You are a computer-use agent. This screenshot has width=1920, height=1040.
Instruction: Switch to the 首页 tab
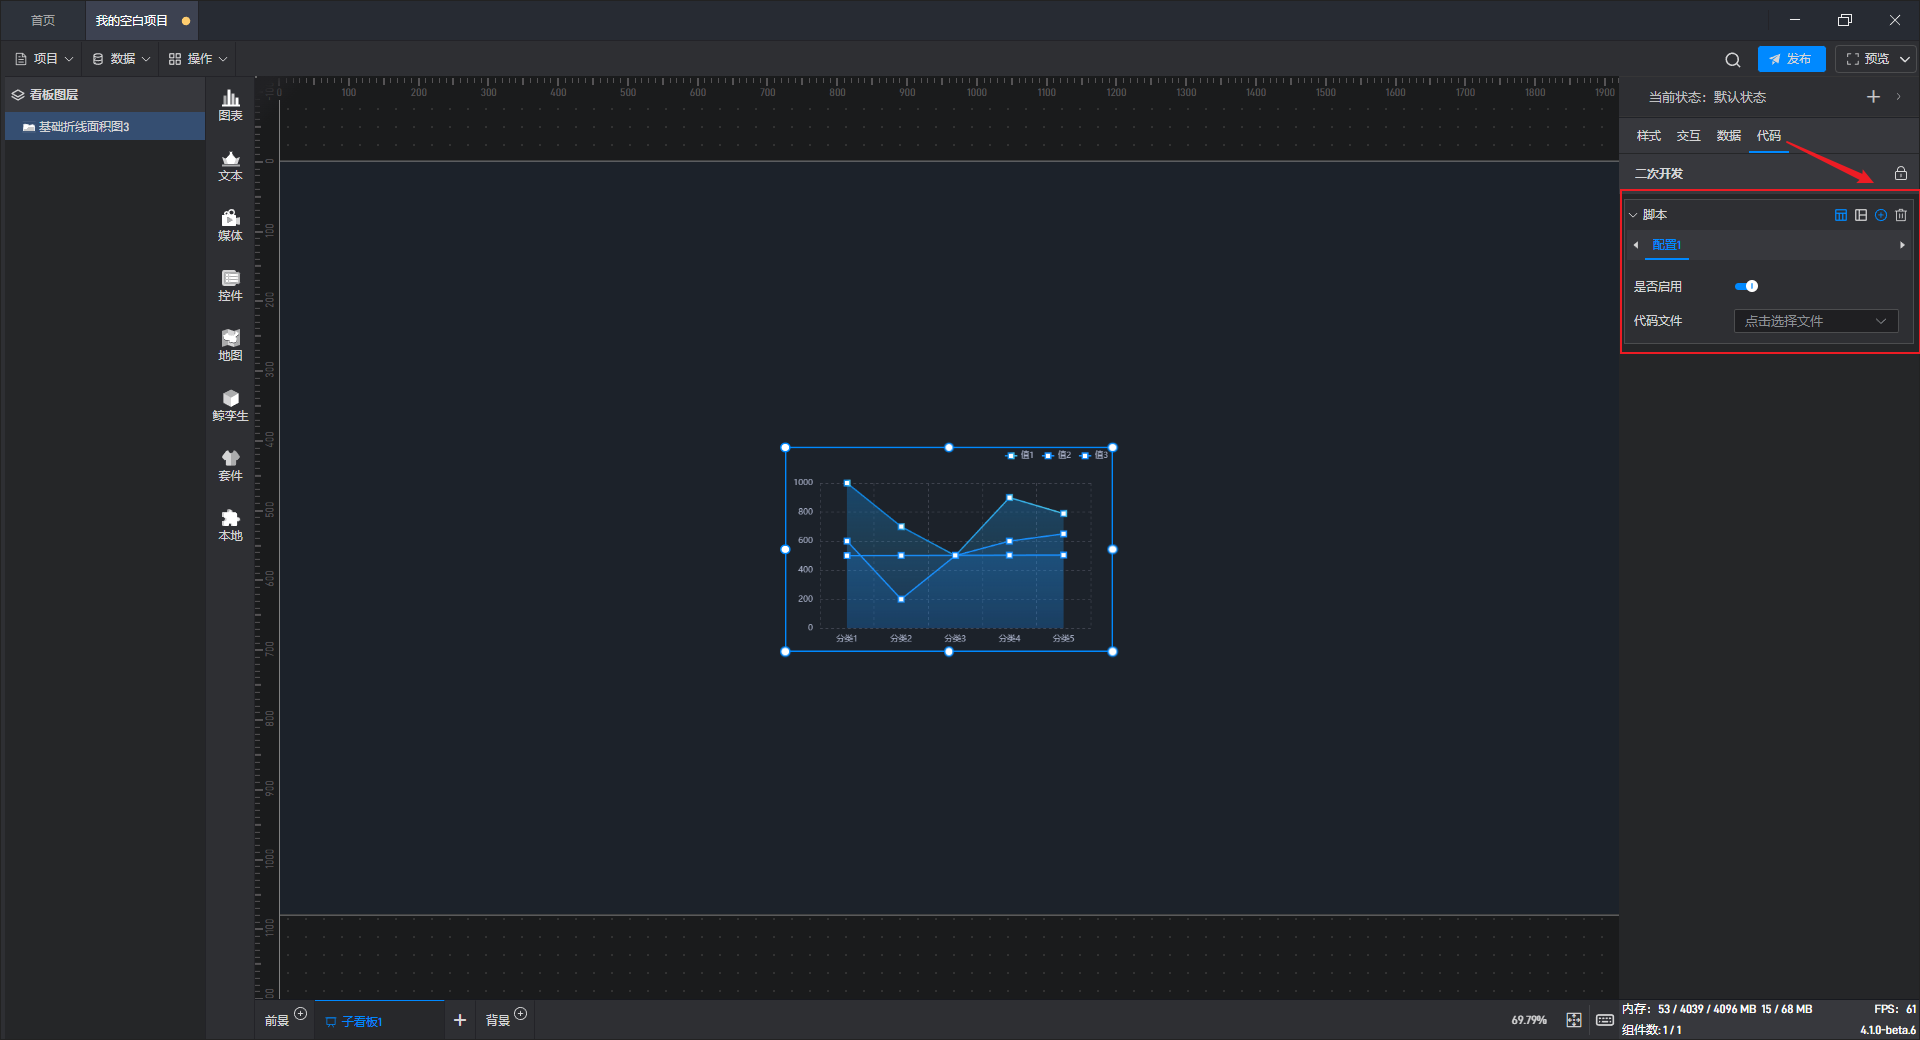43,20
